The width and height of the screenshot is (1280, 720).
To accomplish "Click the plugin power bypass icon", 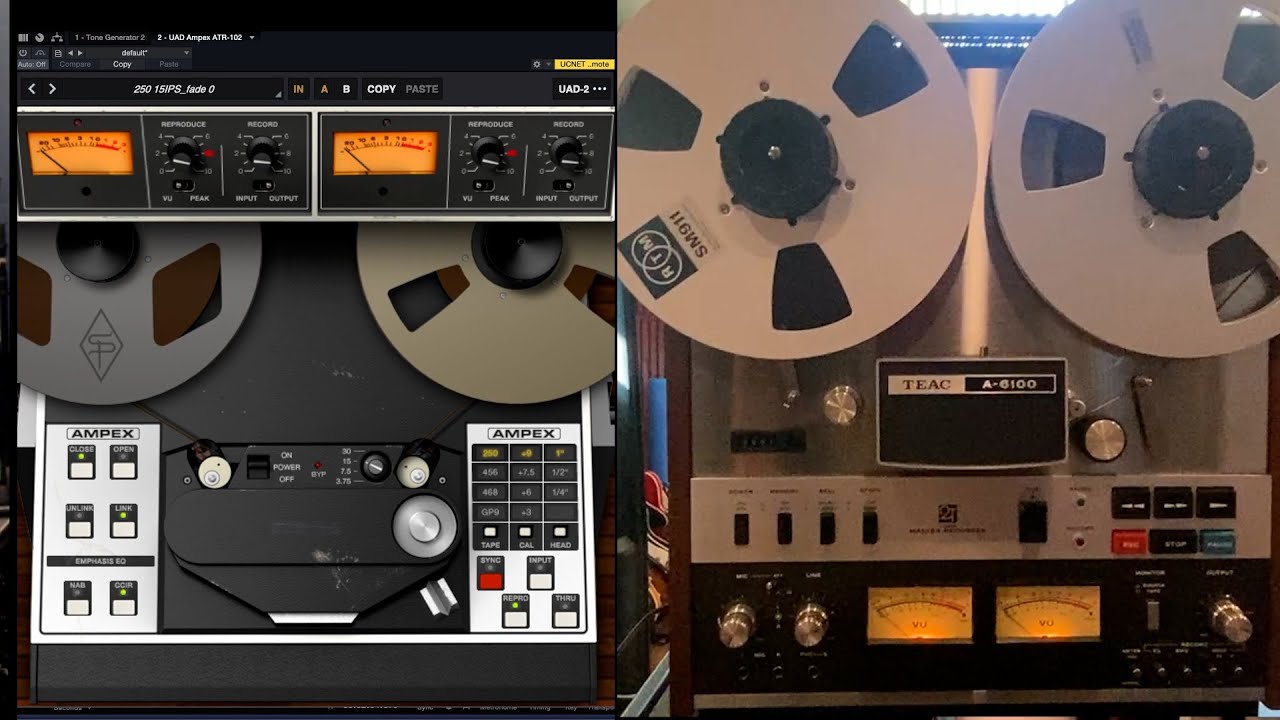I will (x=23, y=52).
